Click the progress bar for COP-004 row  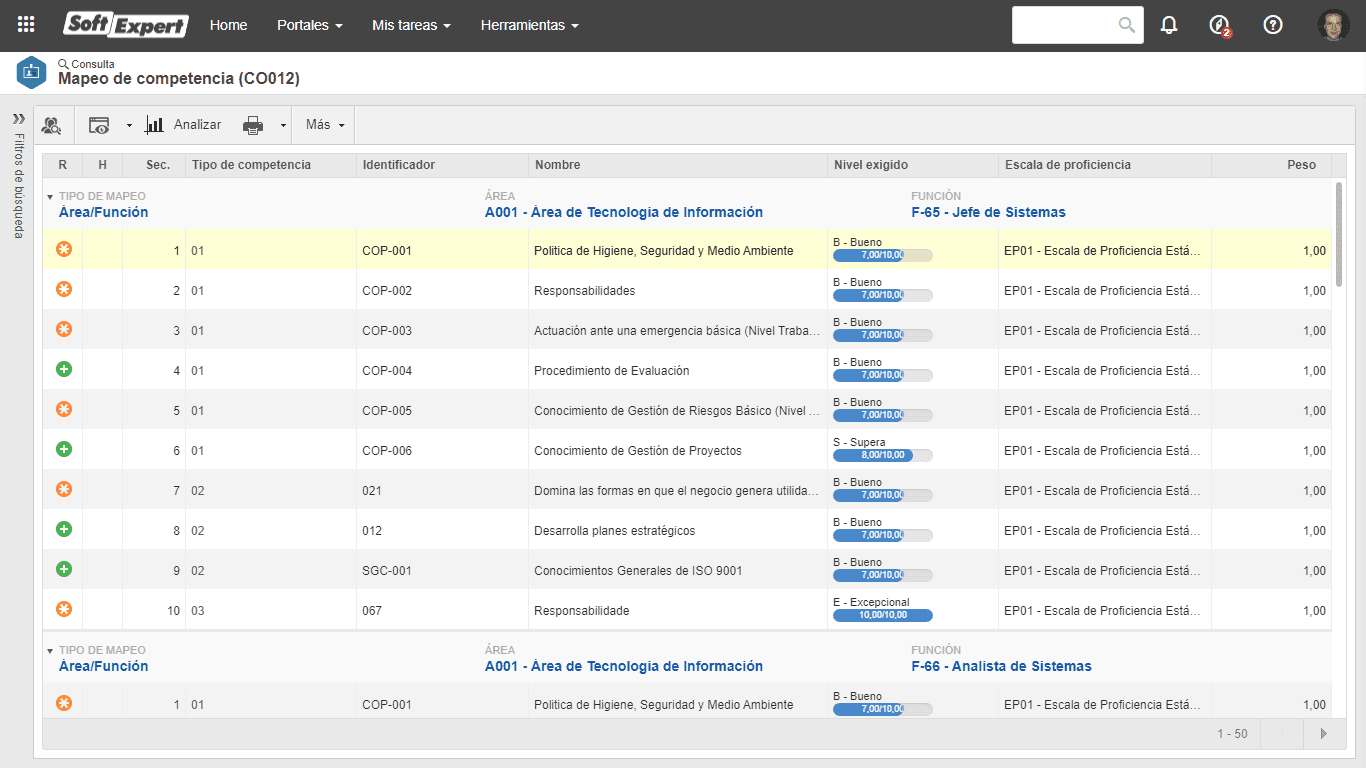coord(883,375)
